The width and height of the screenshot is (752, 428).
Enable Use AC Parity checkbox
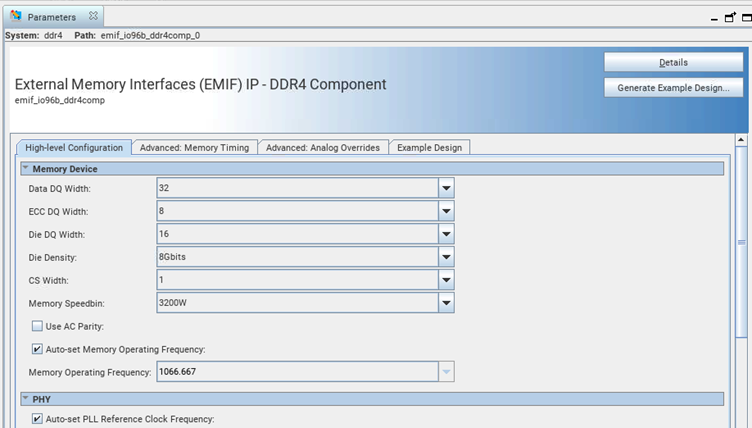(x=37, y=326)
